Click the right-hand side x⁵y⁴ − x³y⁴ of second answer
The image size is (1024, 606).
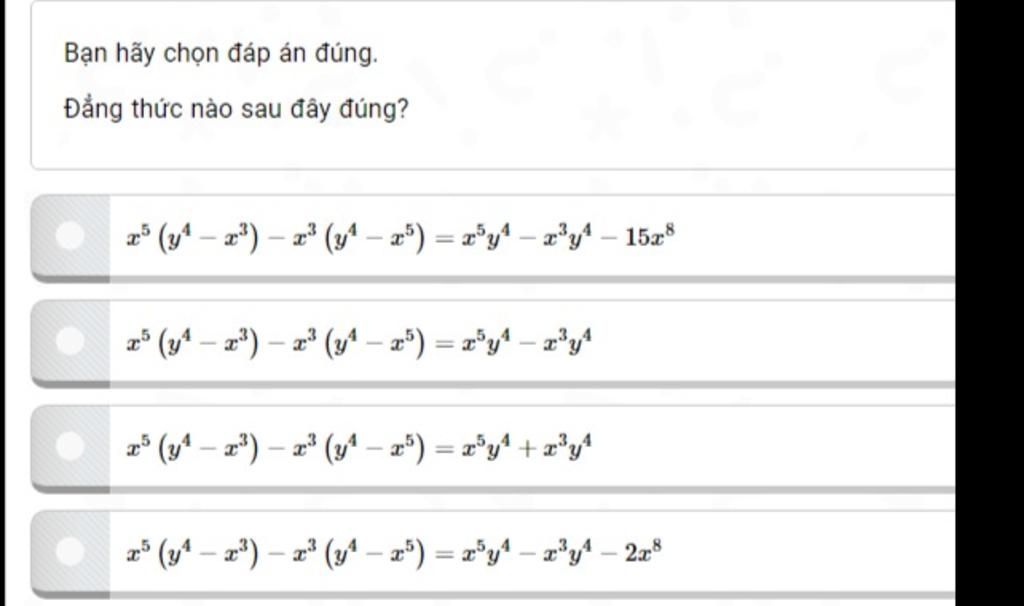click(526, 342)
